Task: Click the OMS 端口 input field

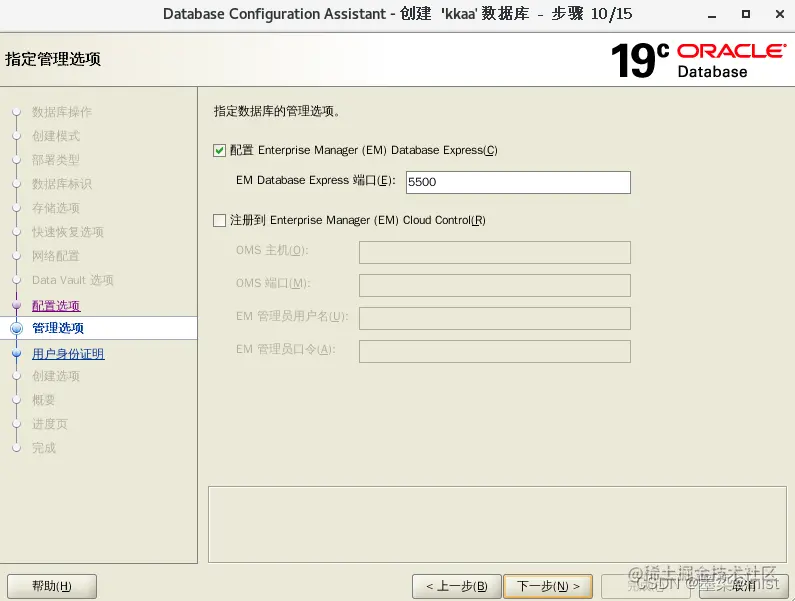Action: click(x=495, y=286)
